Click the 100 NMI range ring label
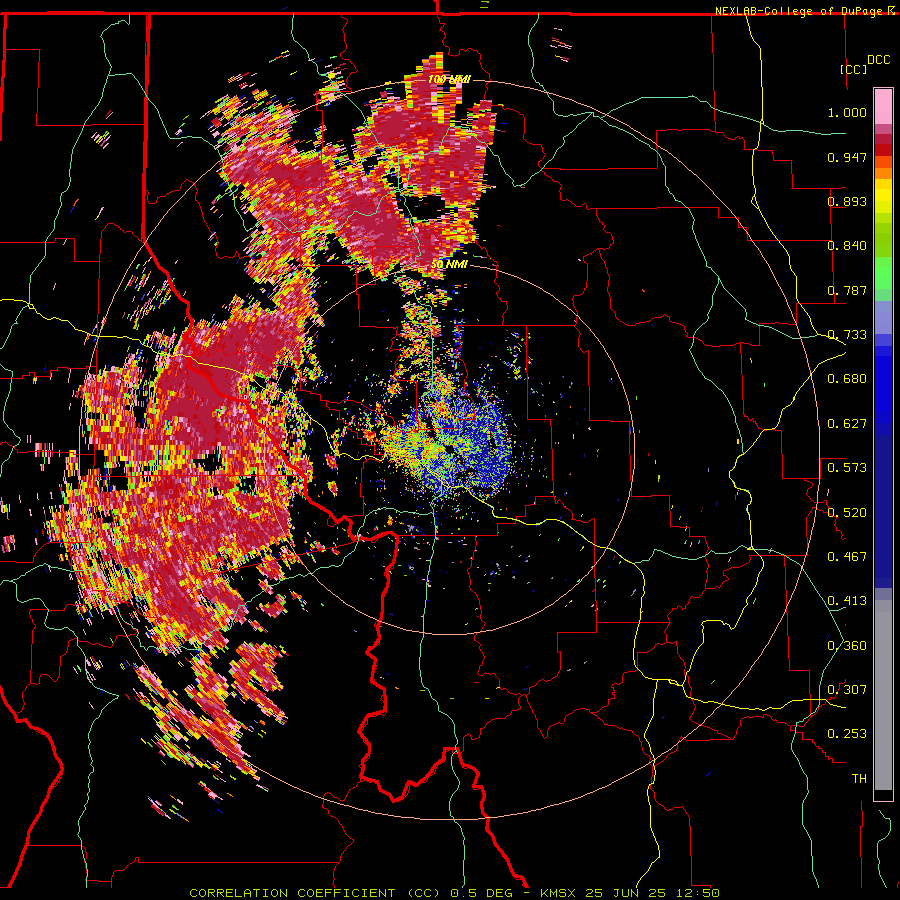The width and height of the screenshot is (900, 900). (x=449, y=79)
